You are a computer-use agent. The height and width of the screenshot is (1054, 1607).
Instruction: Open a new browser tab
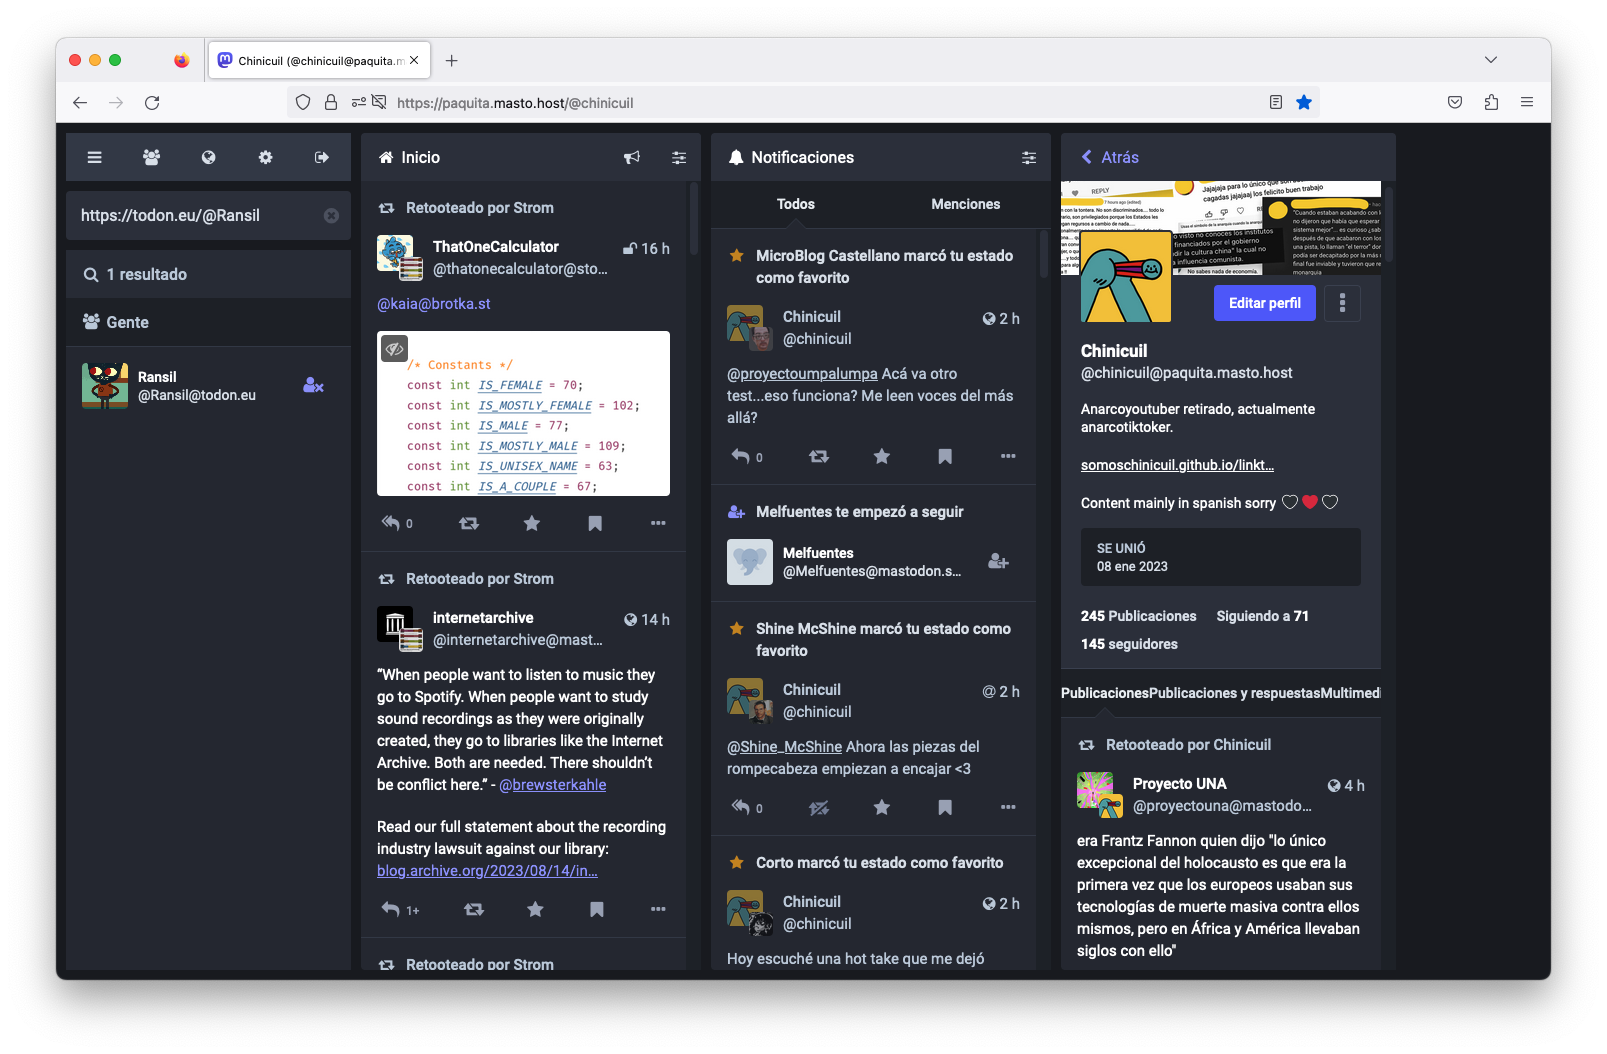(452, 60)
